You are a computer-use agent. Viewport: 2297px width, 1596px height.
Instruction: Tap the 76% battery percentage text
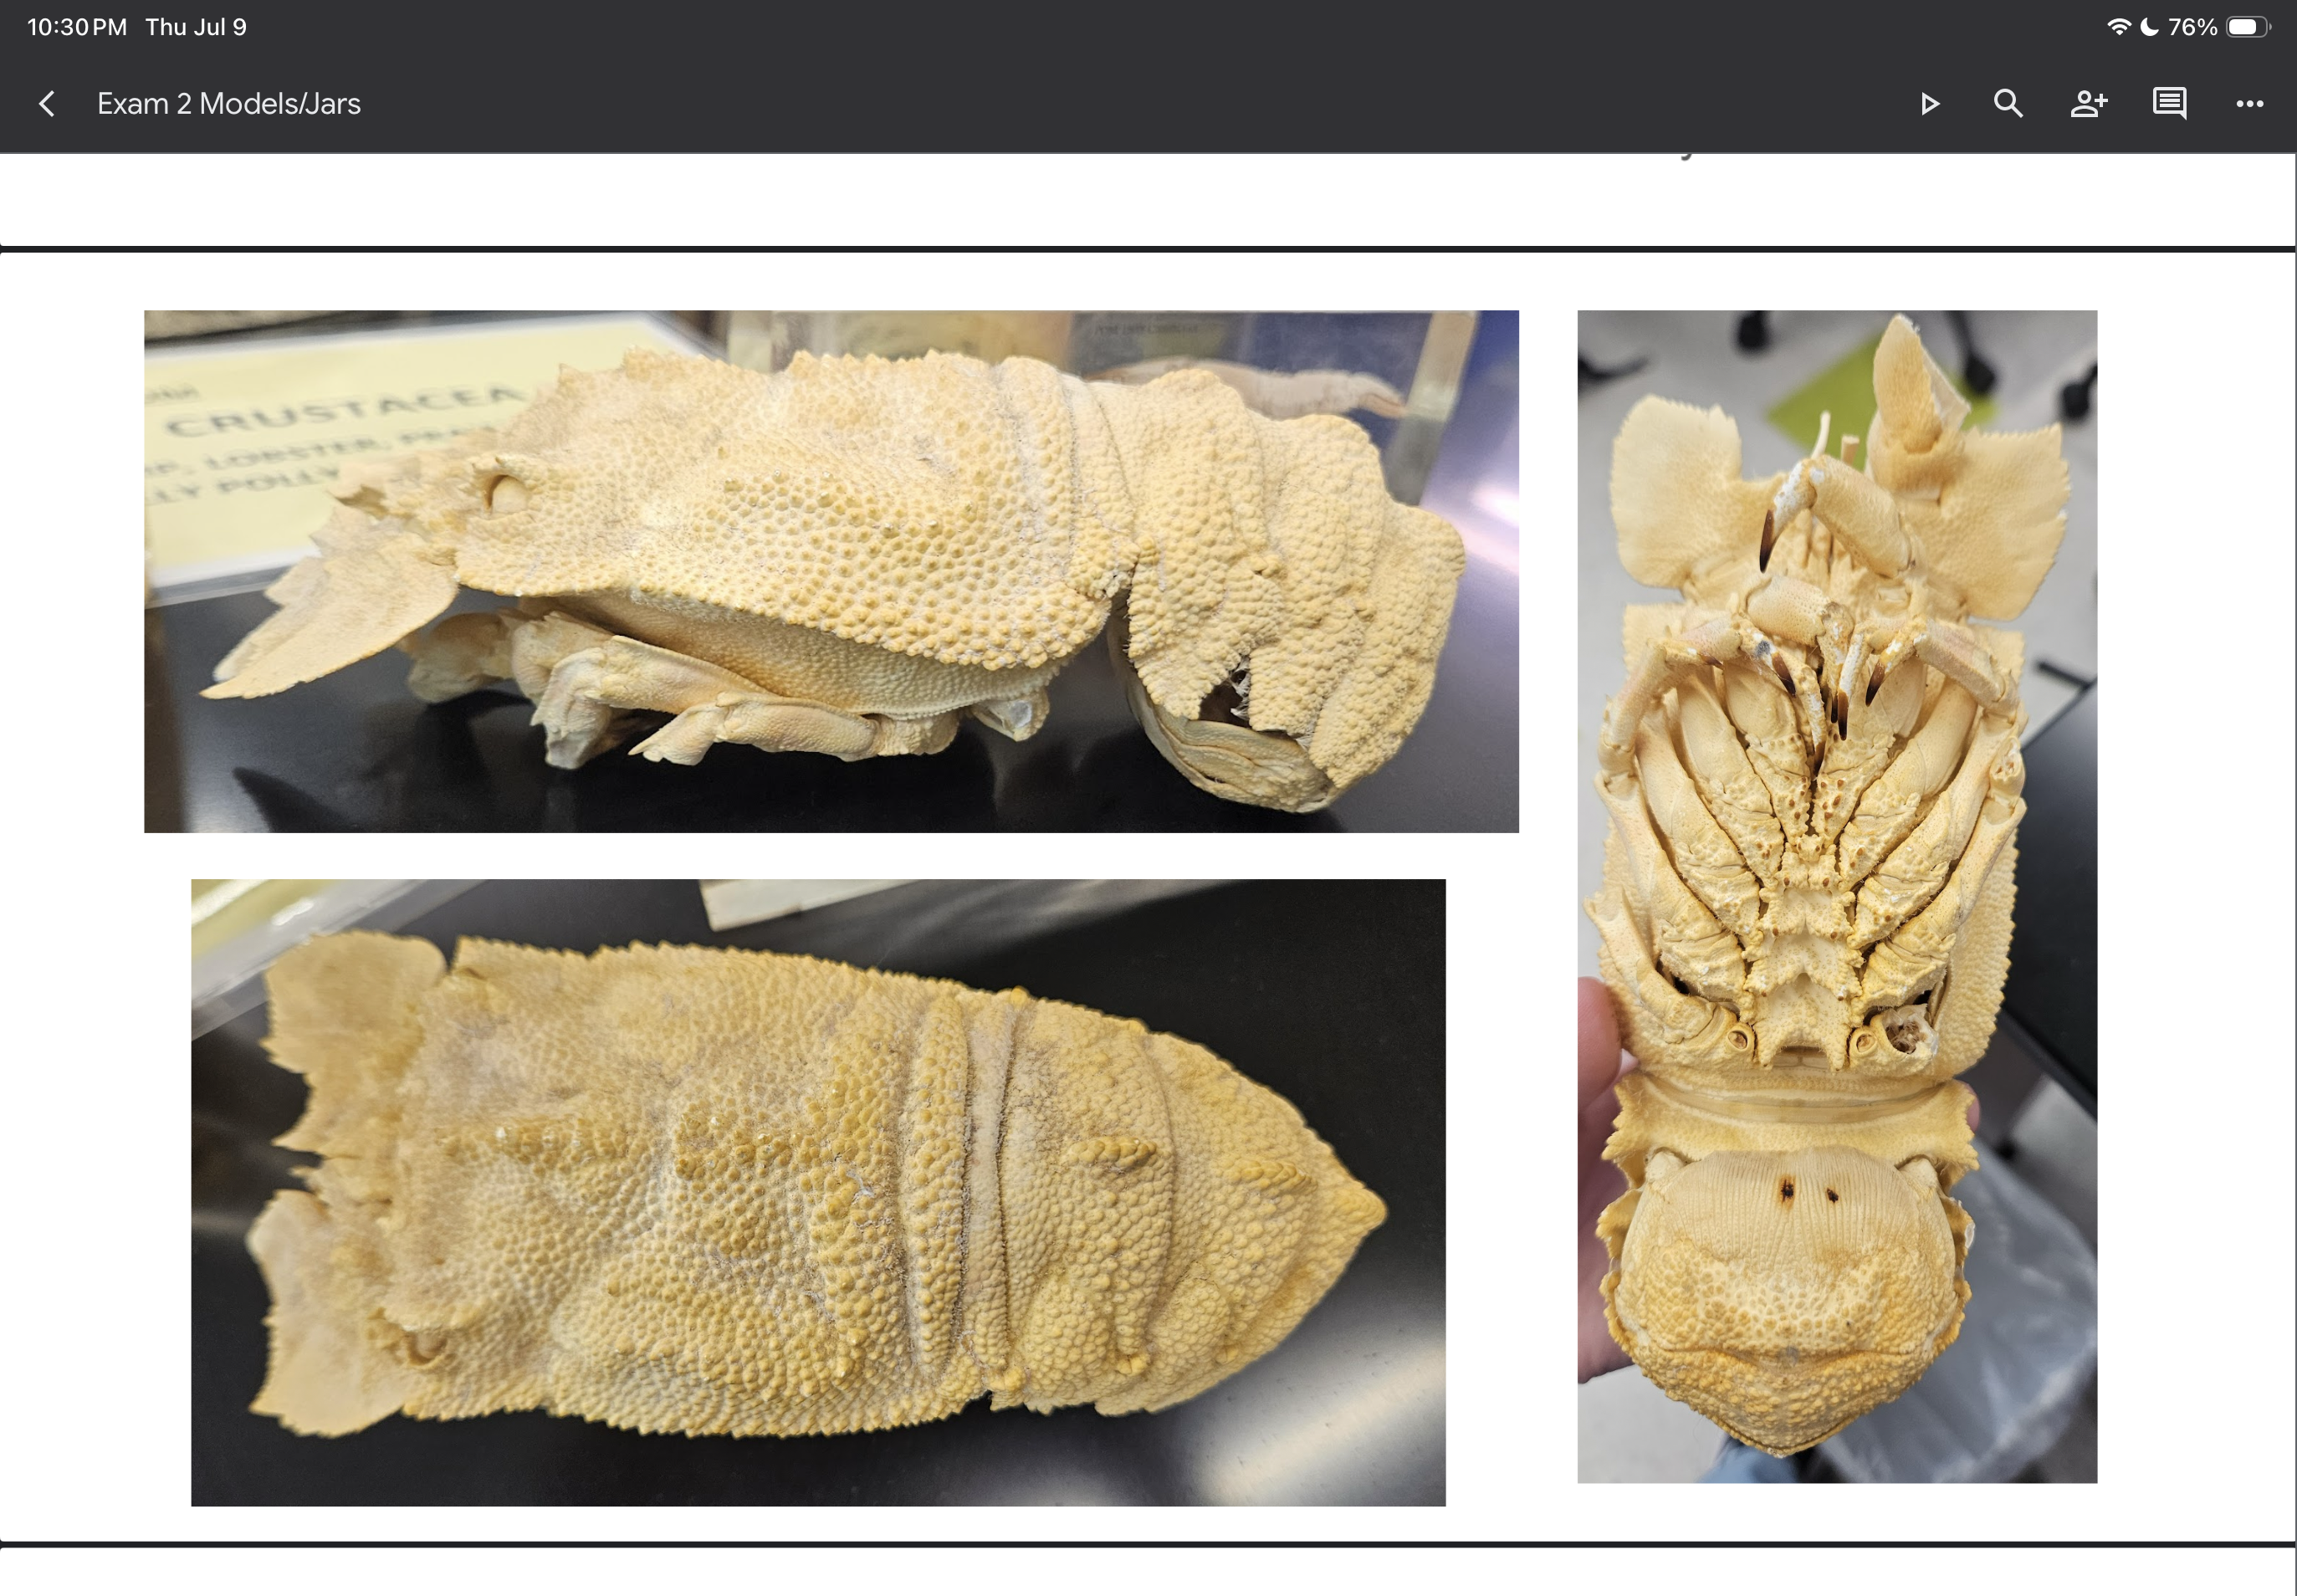click(2192, 27)
